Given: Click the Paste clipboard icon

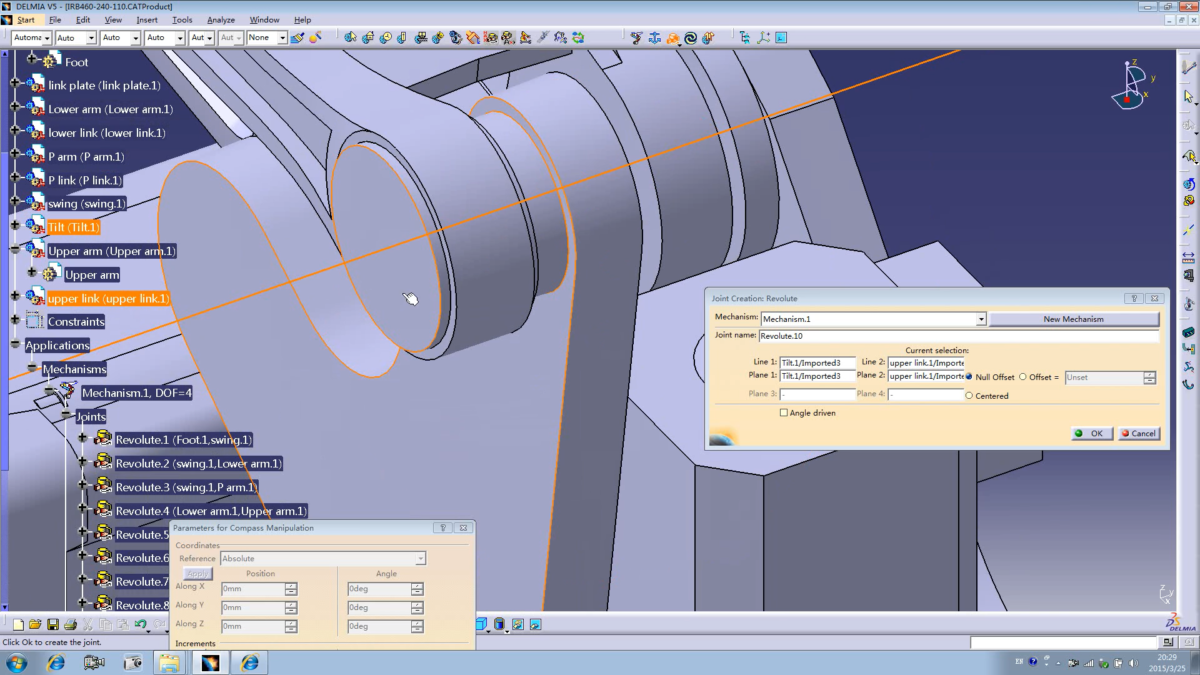Looking at the screenshot, I should 122,625.
